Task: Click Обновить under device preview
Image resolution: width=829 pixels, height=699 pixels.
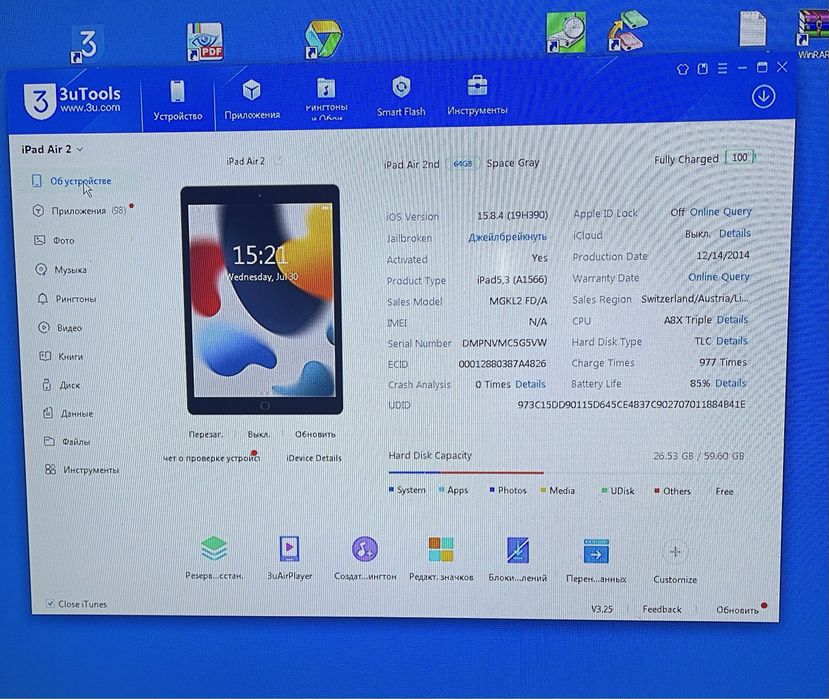Action: [x=315, y=434]
